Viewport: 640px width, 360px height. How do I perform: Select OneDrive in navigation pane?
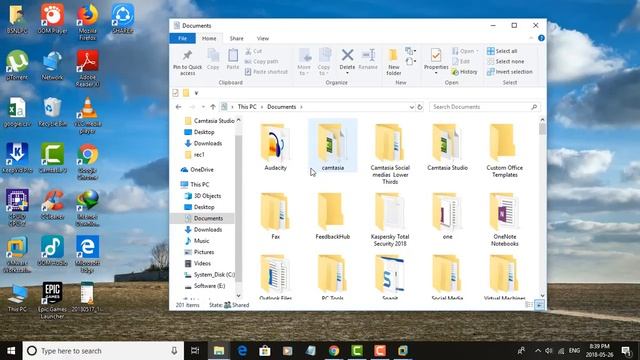198,169
